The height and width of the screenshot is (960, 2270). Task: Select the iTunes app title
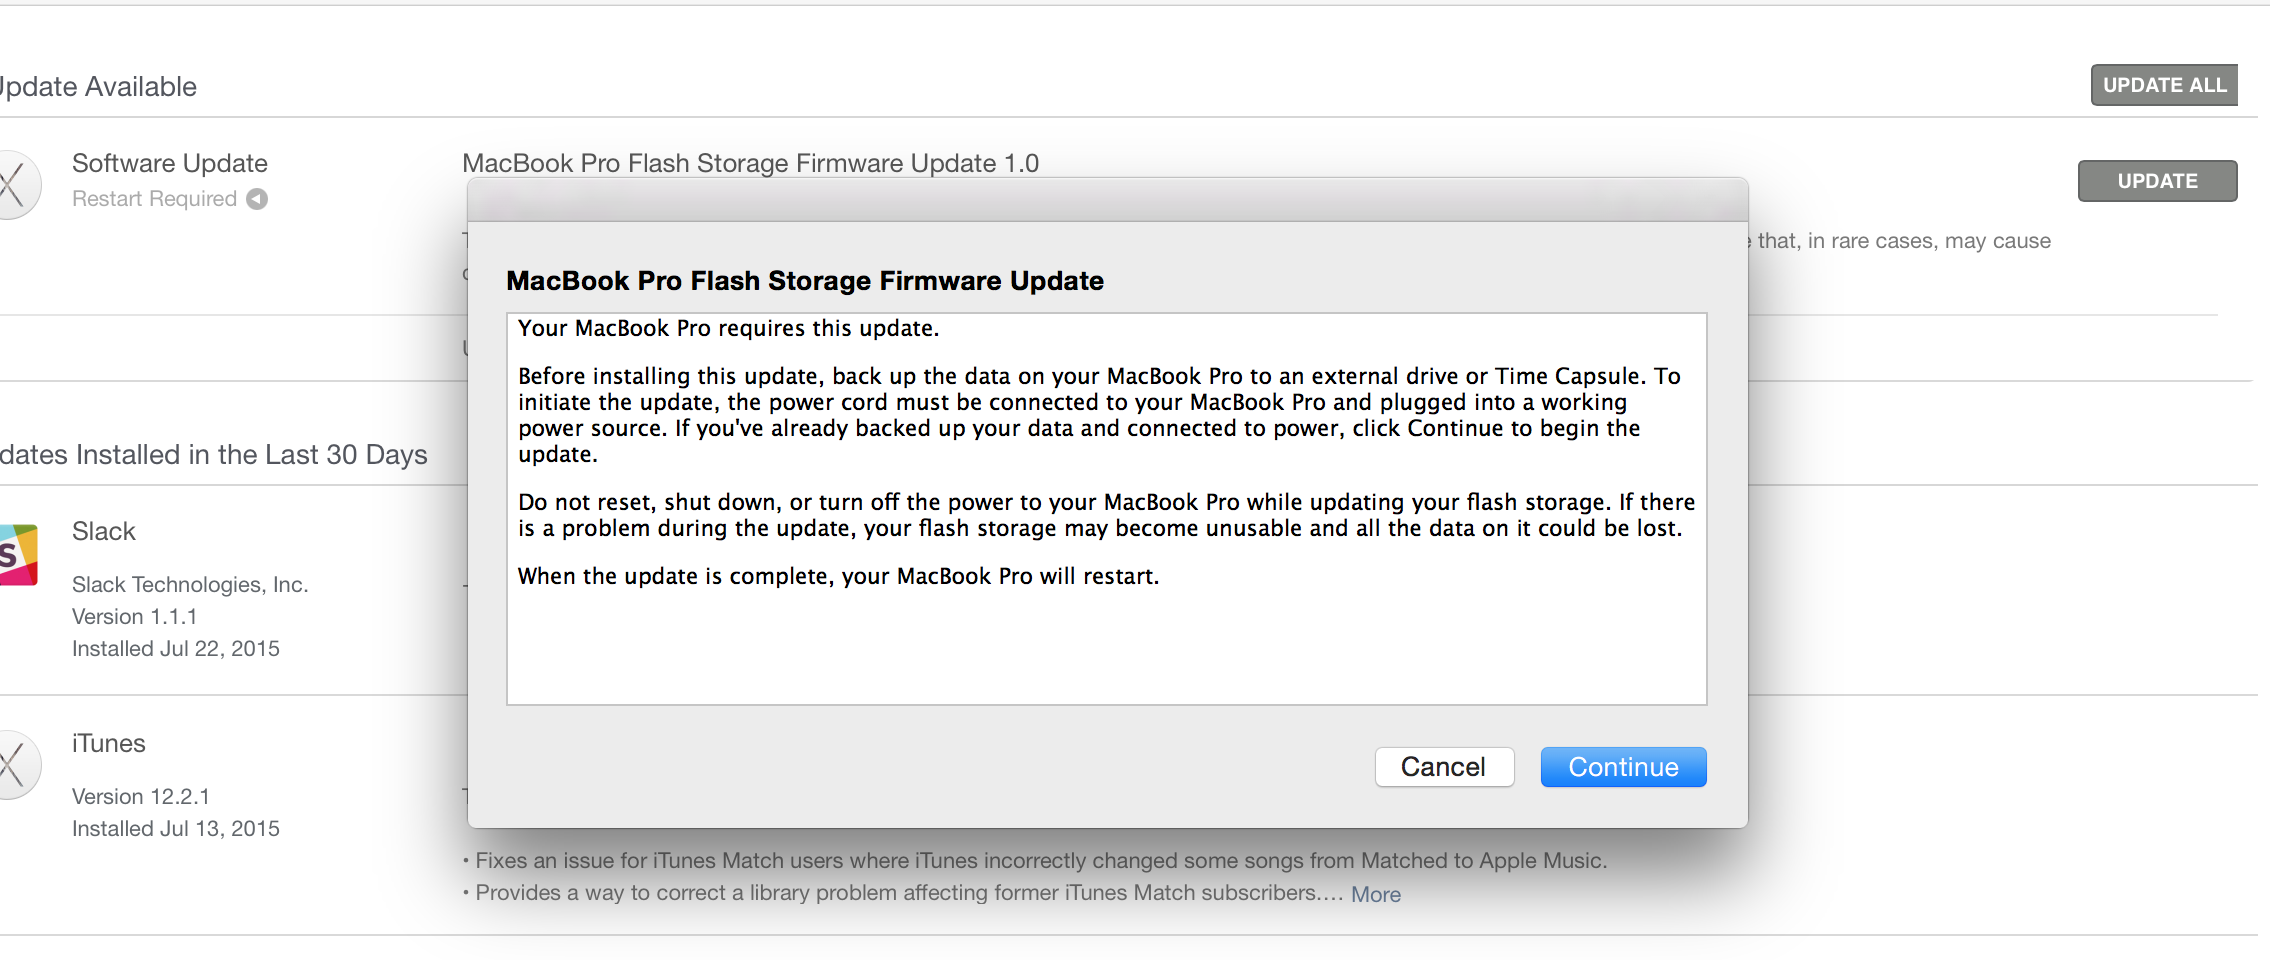(x=109, y=743)
